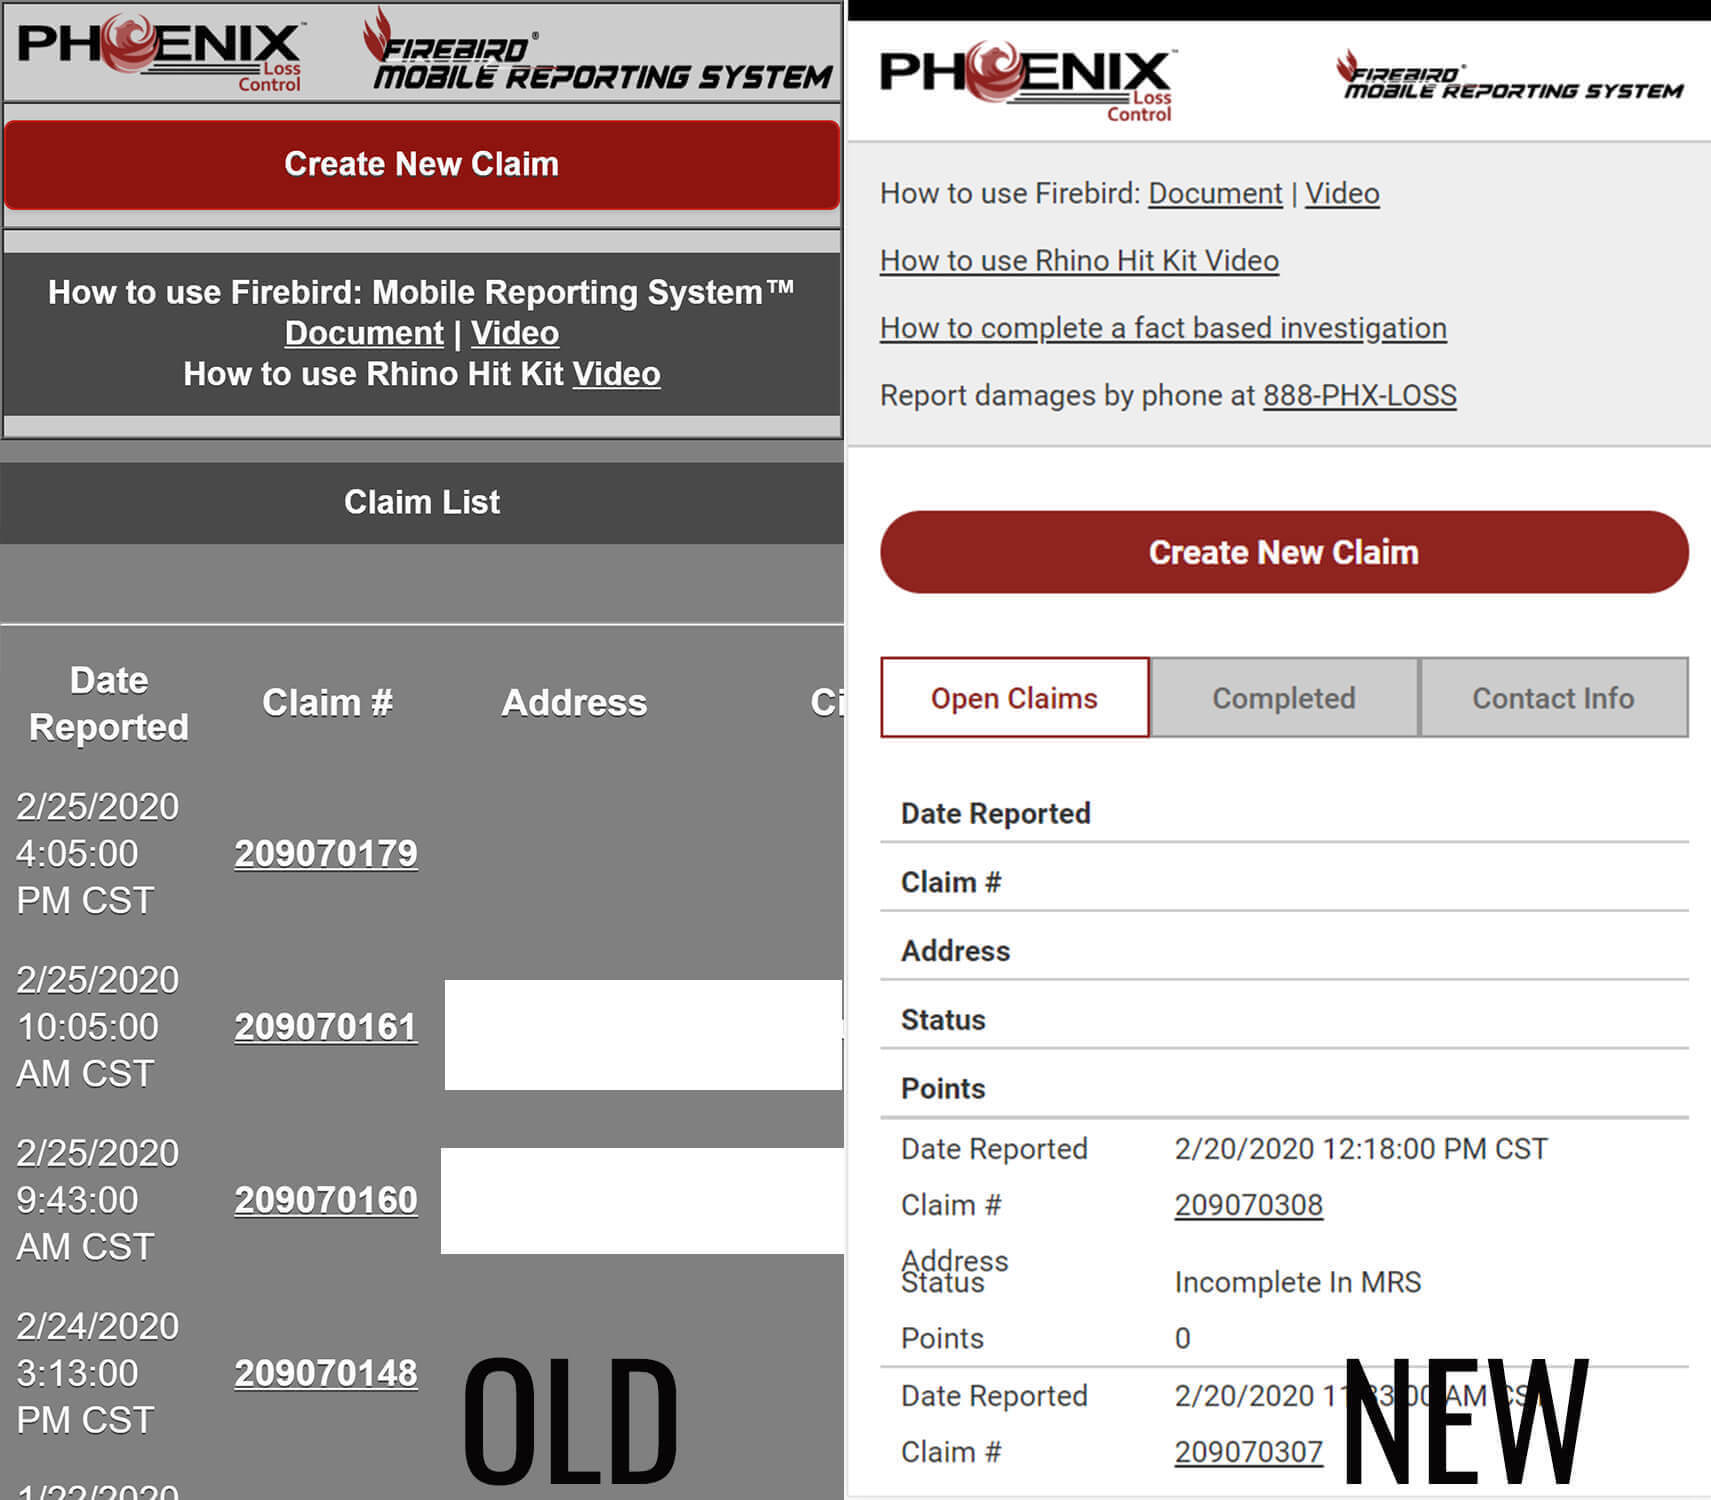Switch to the Contact Info tab
Viewport: 1711px width, 1500px height.
(1554, 698)
